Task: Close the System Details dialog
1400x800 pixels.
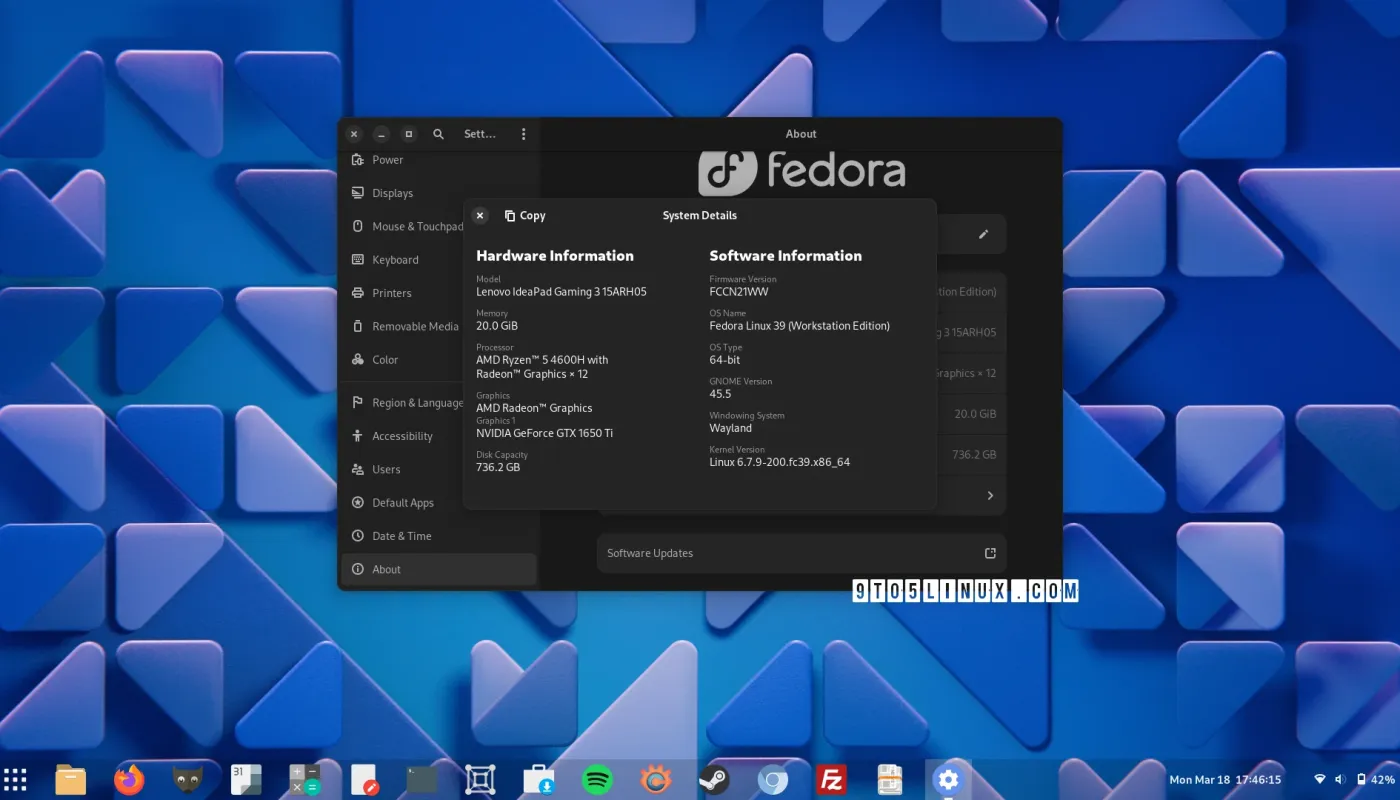Action: [480, 215]
